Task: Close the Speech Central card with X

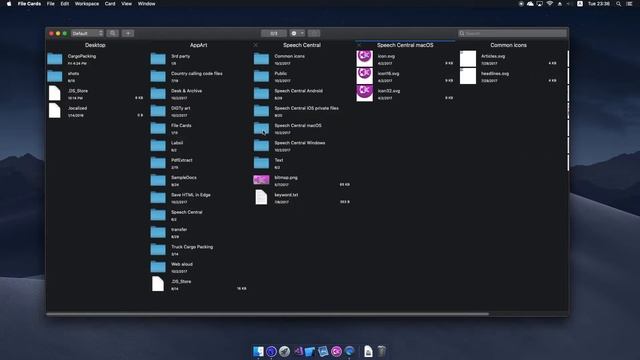Action: (256, 45)
